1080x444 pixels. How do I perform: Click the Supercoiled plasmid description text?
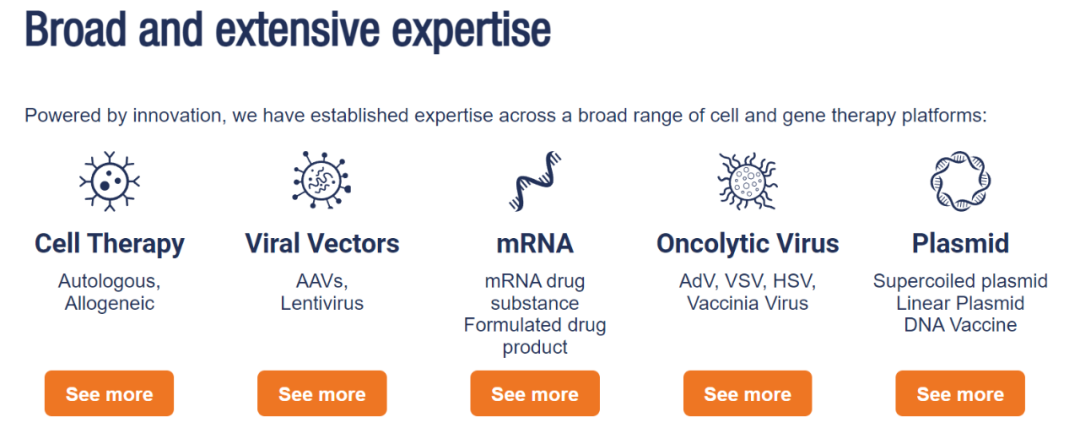(x=960, y=280)
